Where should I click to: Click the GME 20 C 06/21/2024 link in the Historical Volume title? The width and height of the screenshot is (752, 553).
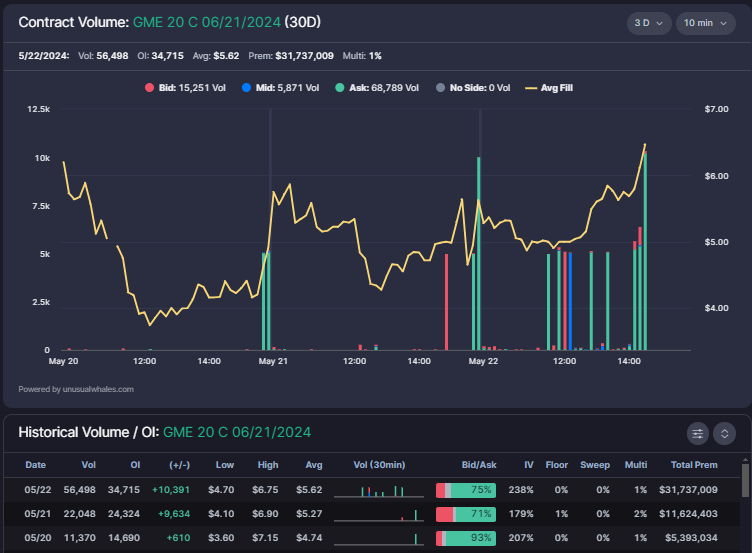(237, 432)
